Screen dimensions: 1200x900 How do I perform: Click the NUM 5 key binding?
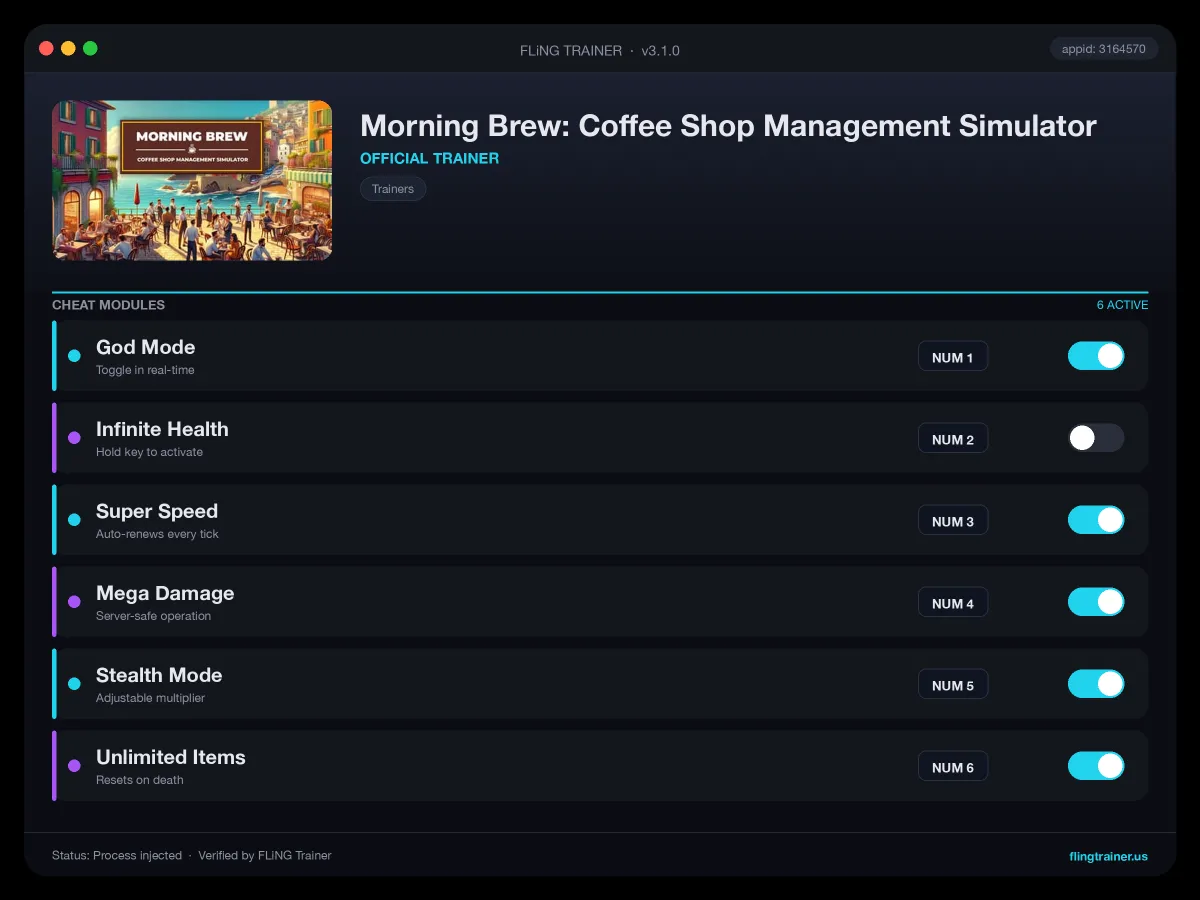click(953, 685)
